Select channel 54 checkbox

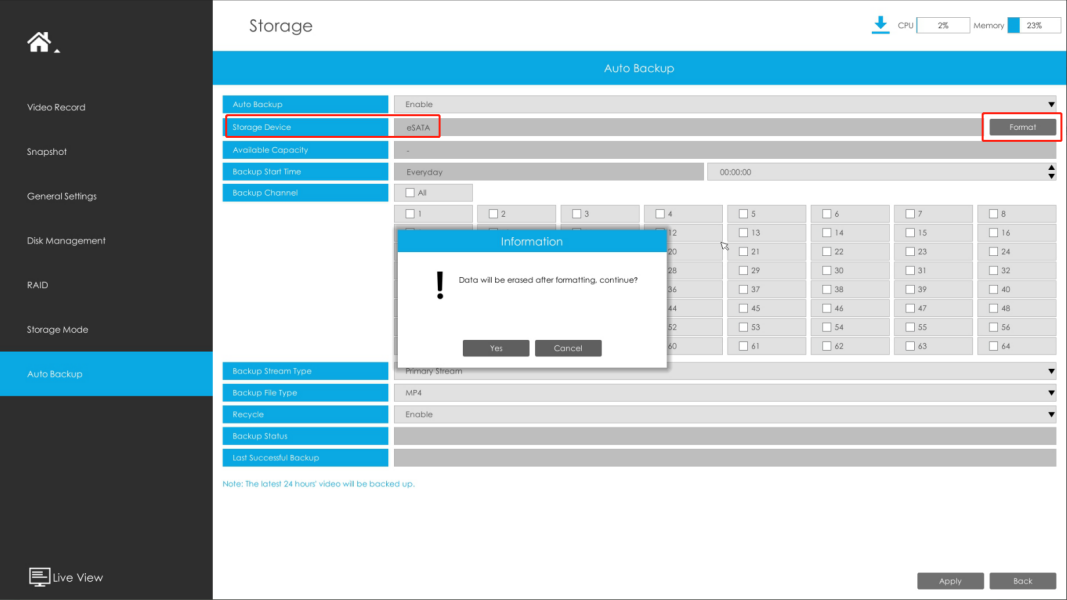[x=827, y=327]
